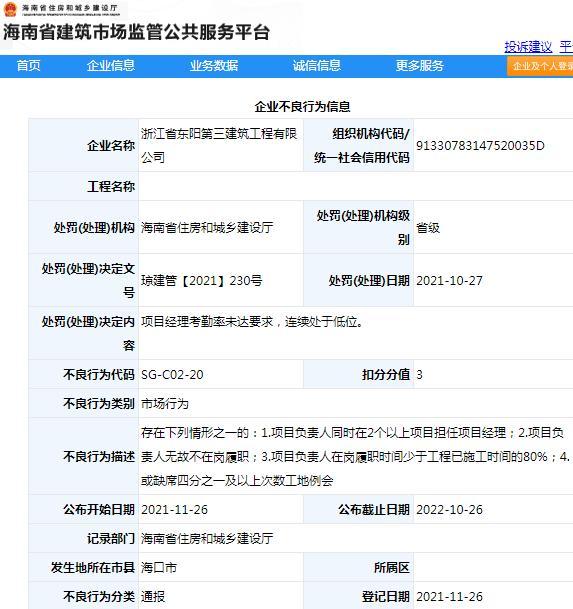The height and width of the screenshot is (609, 573).
Task: Click the 海南省建筑市场监管公共服务平台 title
Action: point(137,32)
